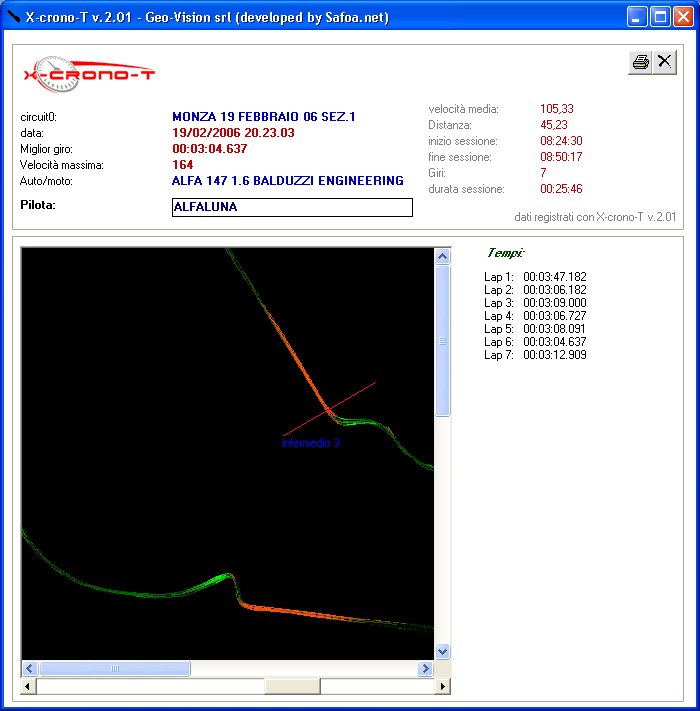Image resolution: width=700 pixels, height=711 pixels.
Task: Select the Lap 6 best time entry
Action: point(535,342)
